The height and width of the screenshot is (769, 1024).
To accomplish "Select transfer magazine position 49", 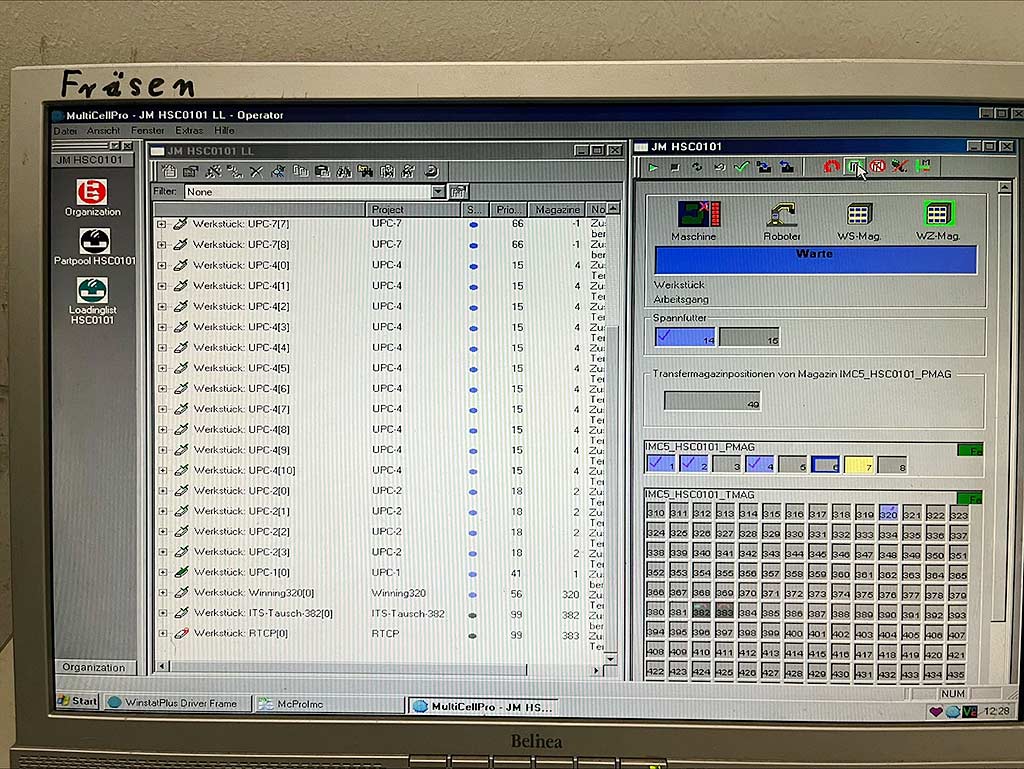I will 712,401.
